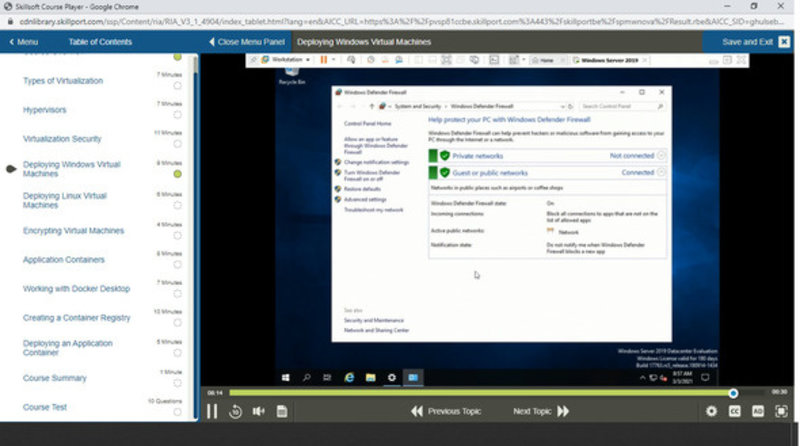
Task: Open the transcript notes icon
Action: [282, 411]
